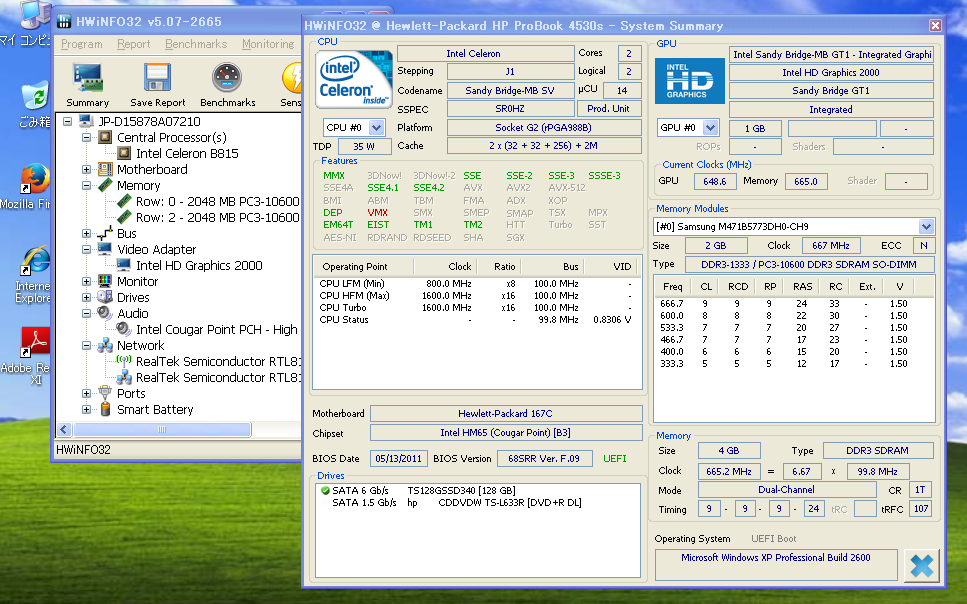
Task: Click the tree's horizontal scrollbar thumb
Action: (162, 429)
